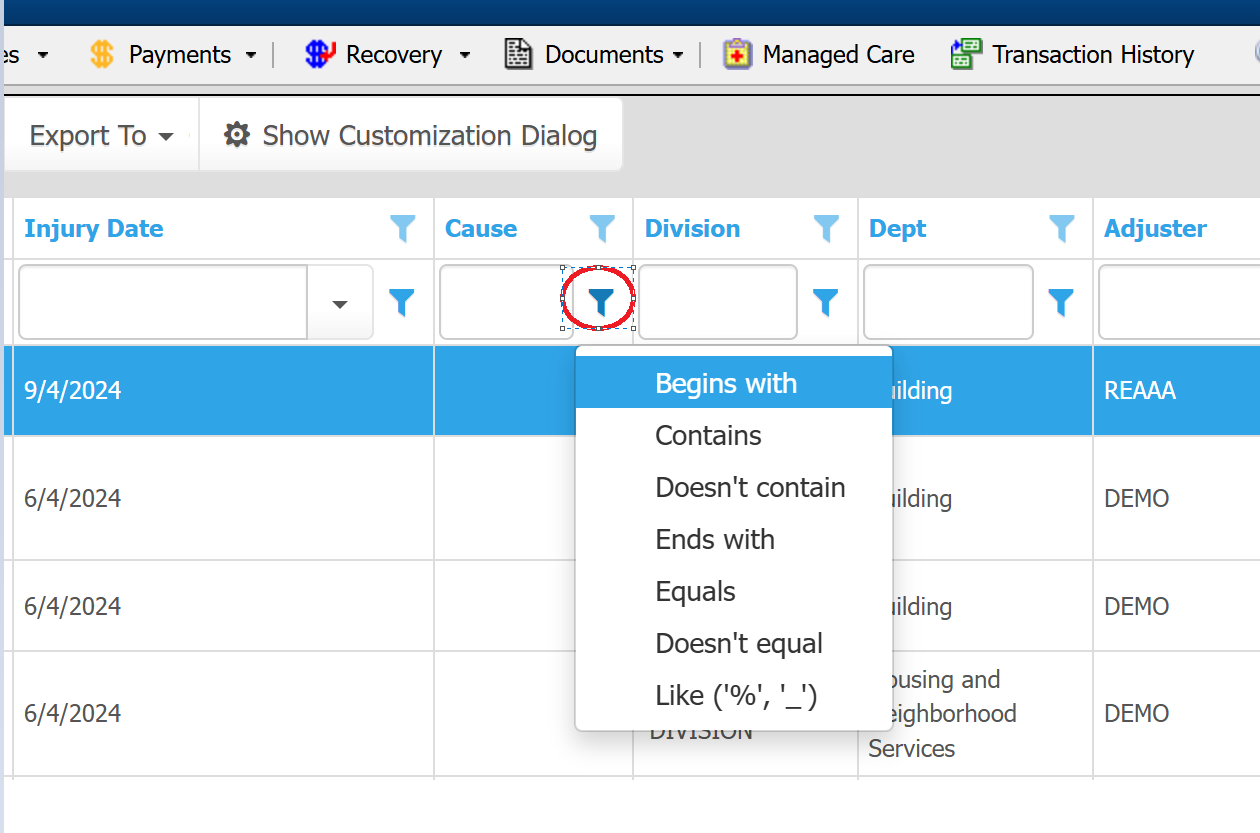Open the Injury Date filter date dropdown arrow
The height and width of the screenshot is (833, 1260).
[340, 303]
